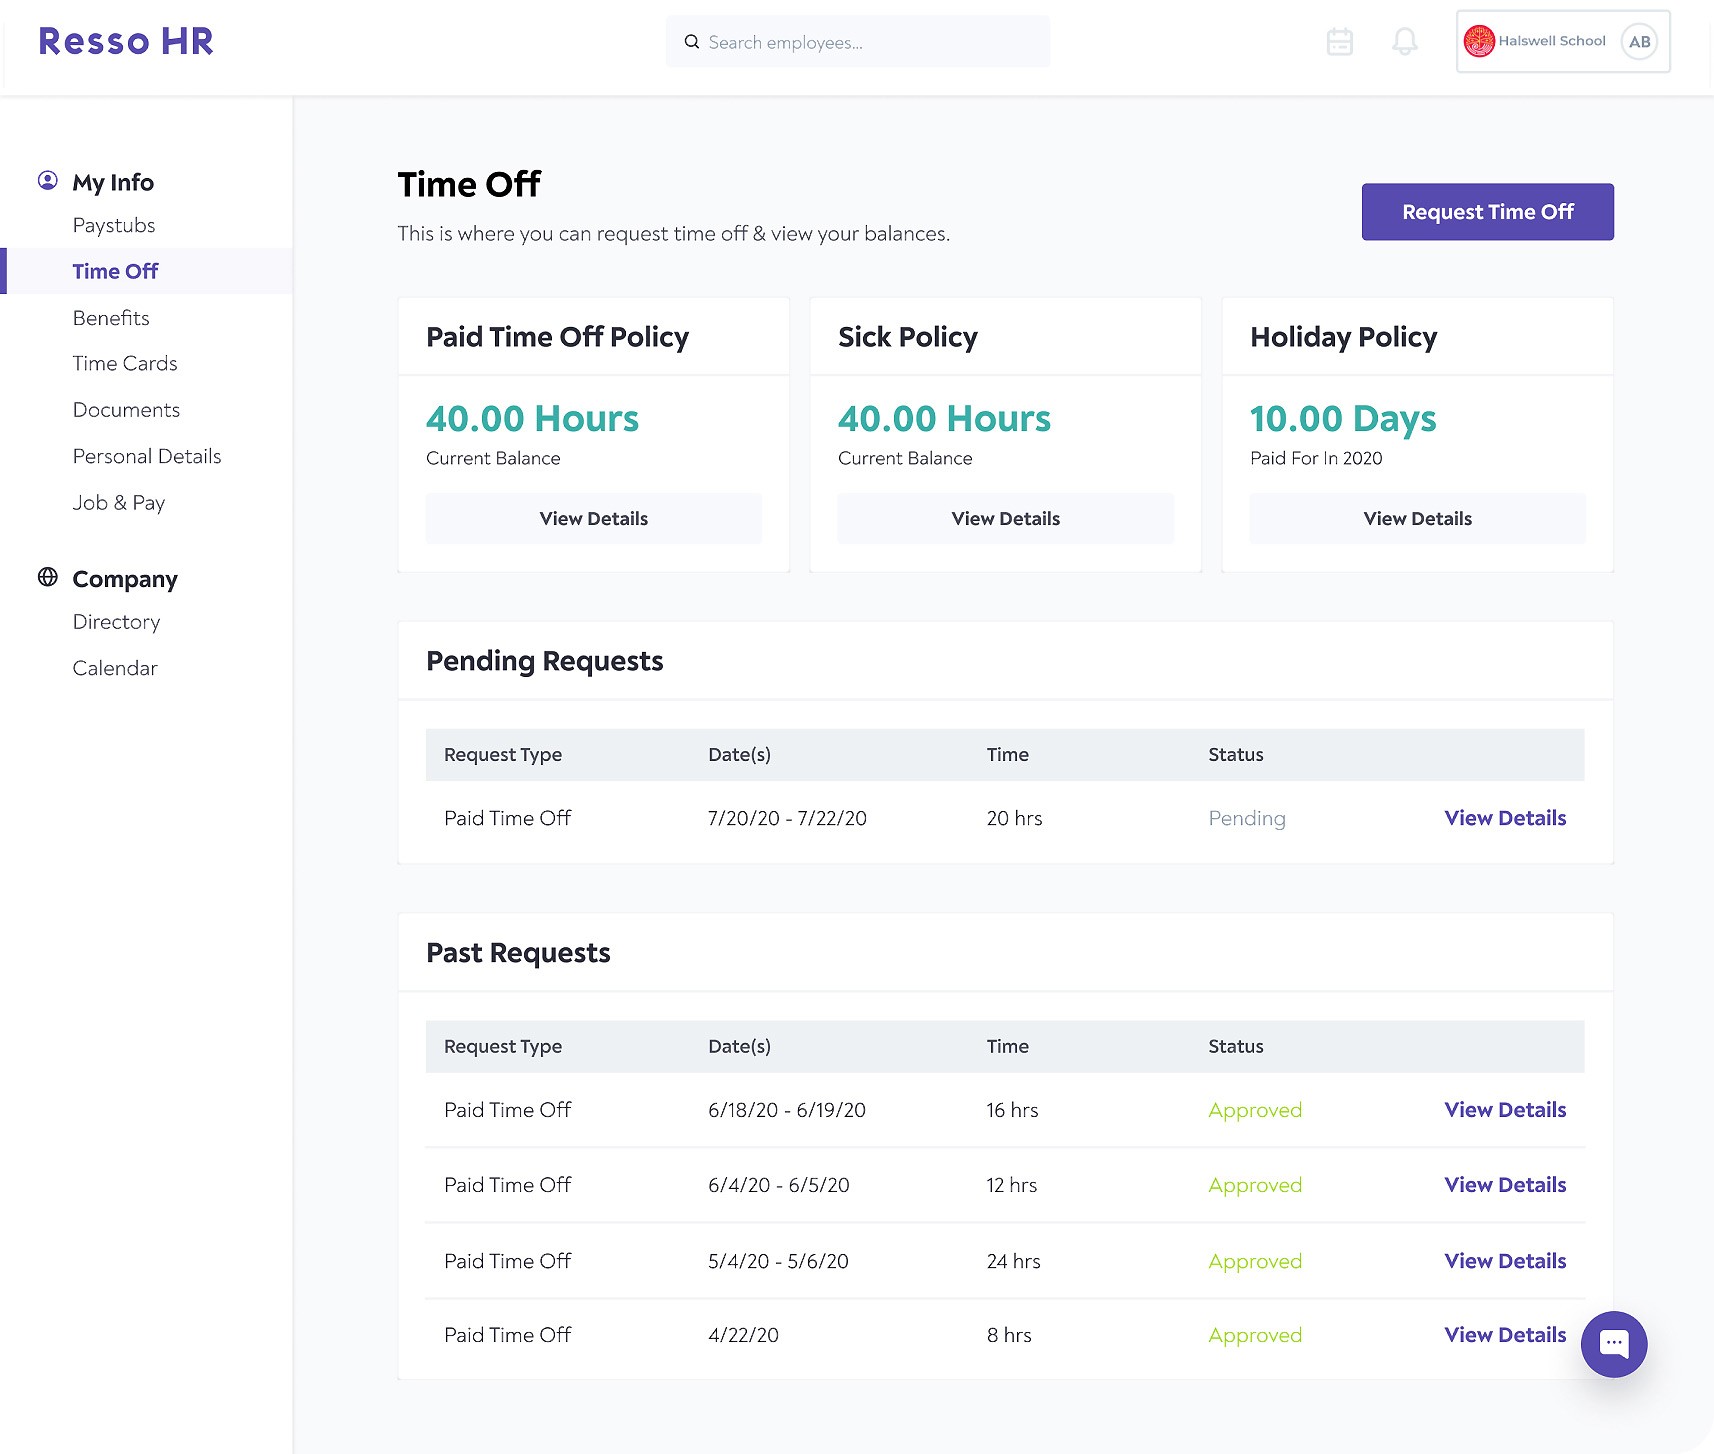Click Paid Time Off Policy card title
This screenshot has width=1714, height=1454.
[x=557, y=337]
